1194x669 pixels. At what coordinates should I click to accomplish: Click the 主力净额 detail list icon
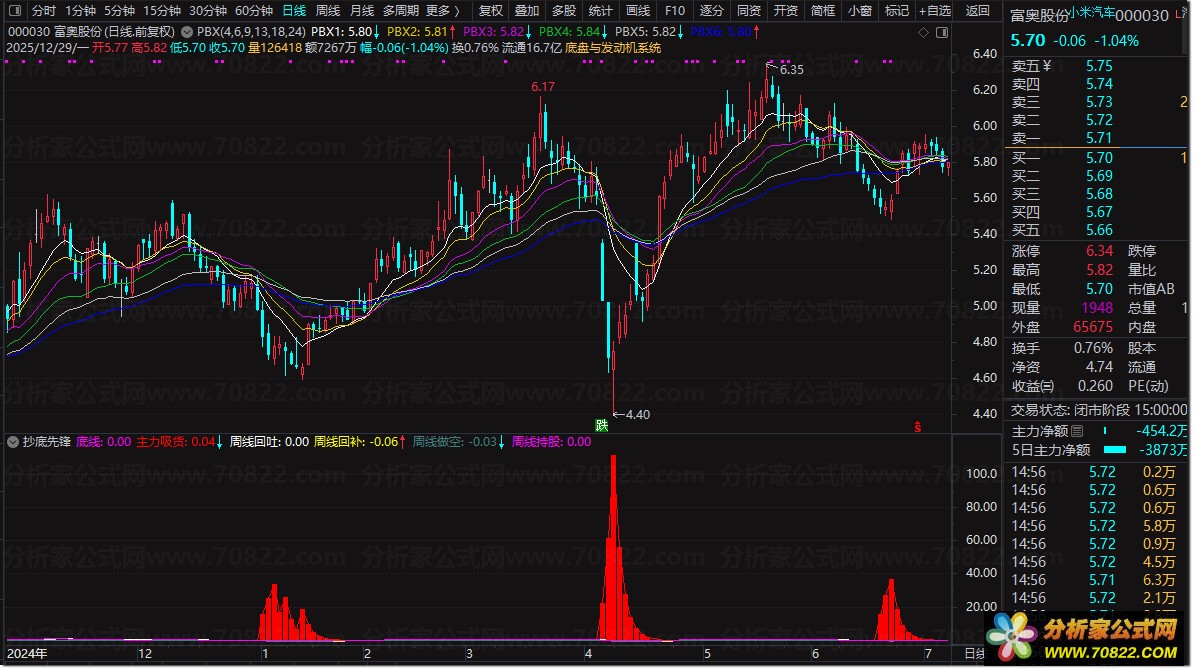click(1077, 431)
